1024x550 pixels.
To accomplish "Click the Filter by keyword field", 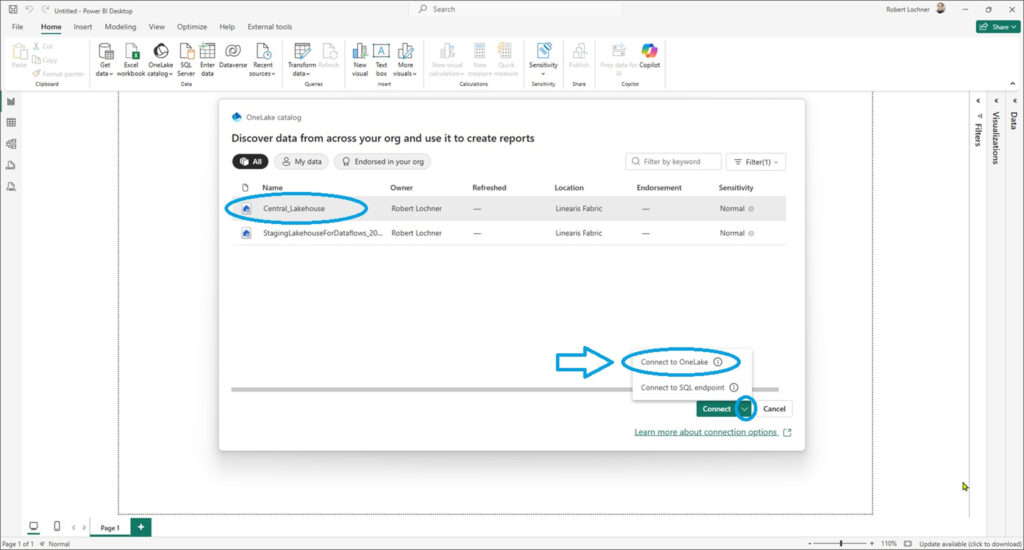I will click(x=673, y=161).
